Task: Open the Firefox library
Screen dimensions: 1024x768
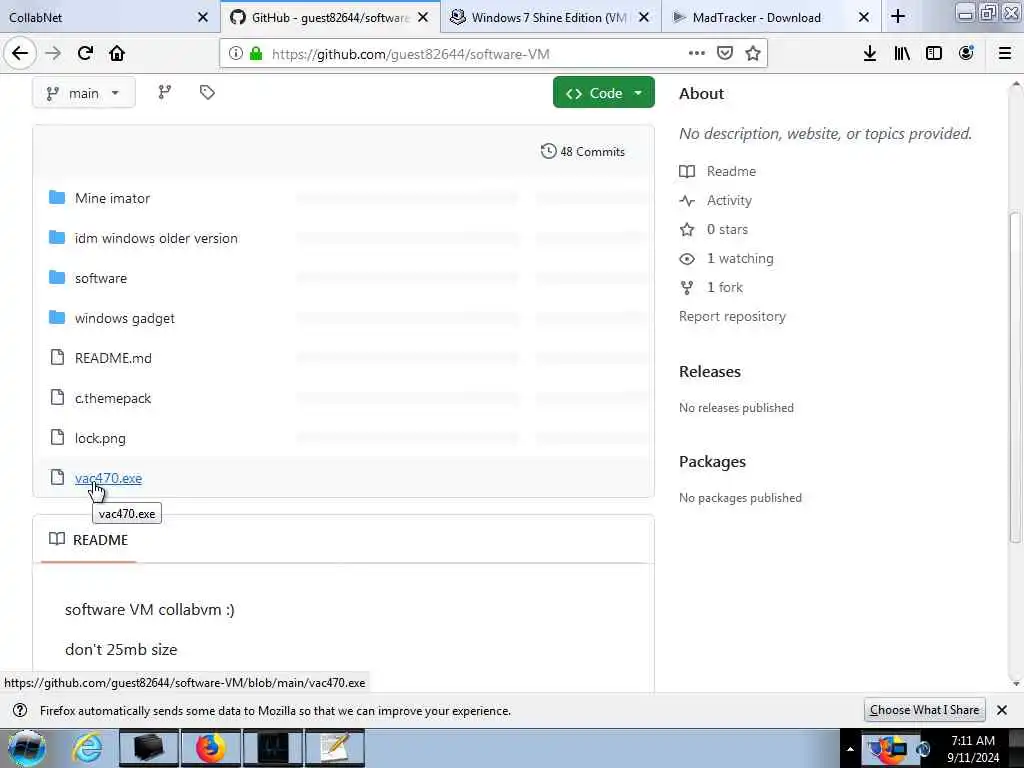Action: click(x=902, y=54)
